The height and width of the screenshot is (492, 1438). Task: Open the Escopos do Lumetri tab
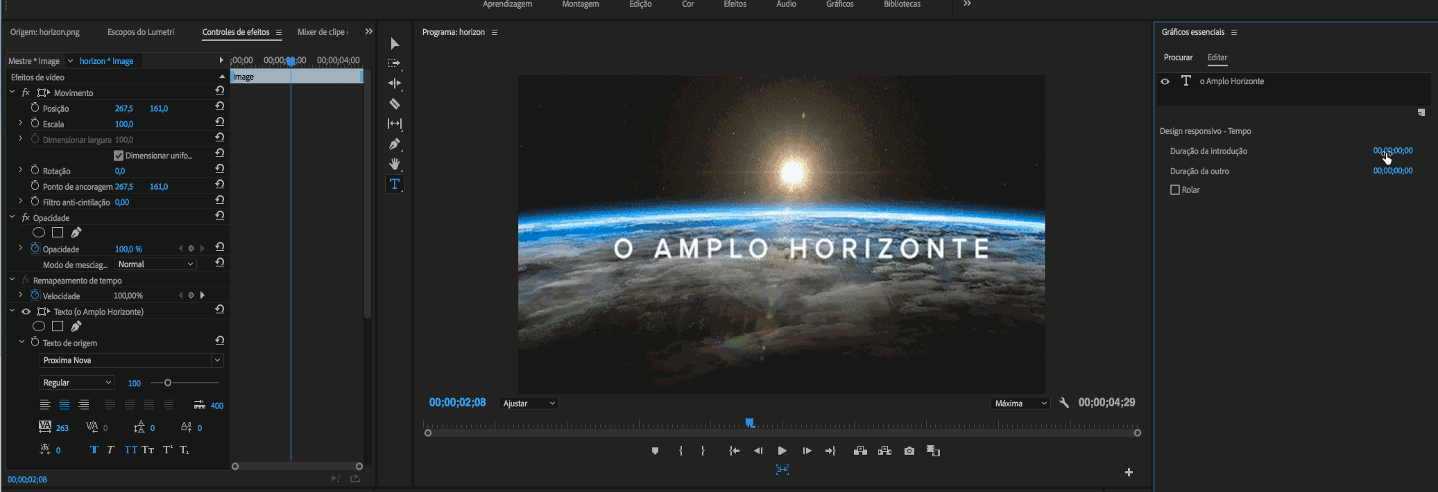pos(140,32)
